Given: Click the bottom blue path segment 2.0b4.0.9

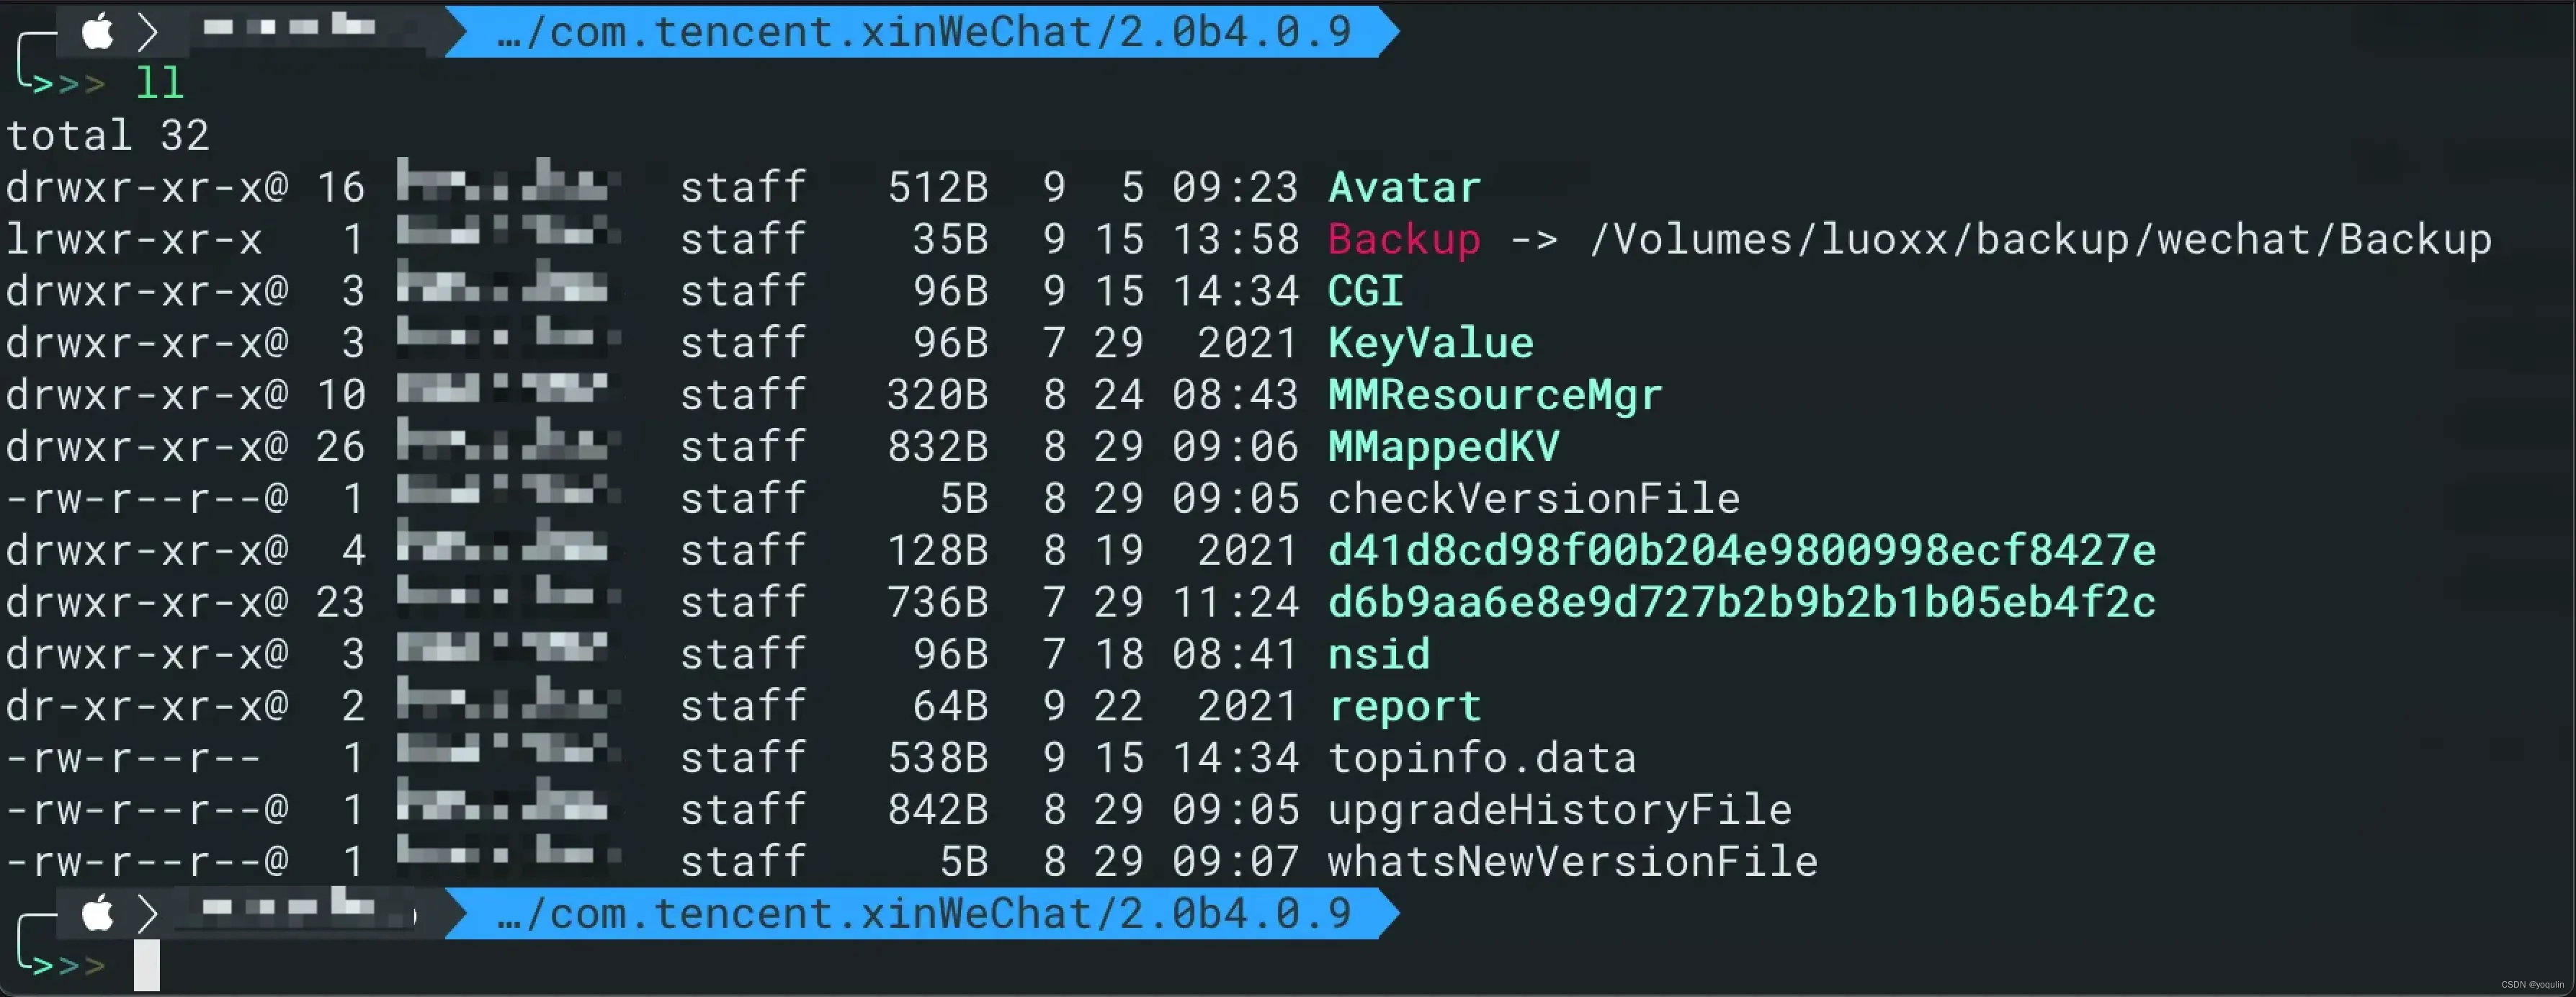Looking at the screenshot, I should click(x=1235, y=913).
